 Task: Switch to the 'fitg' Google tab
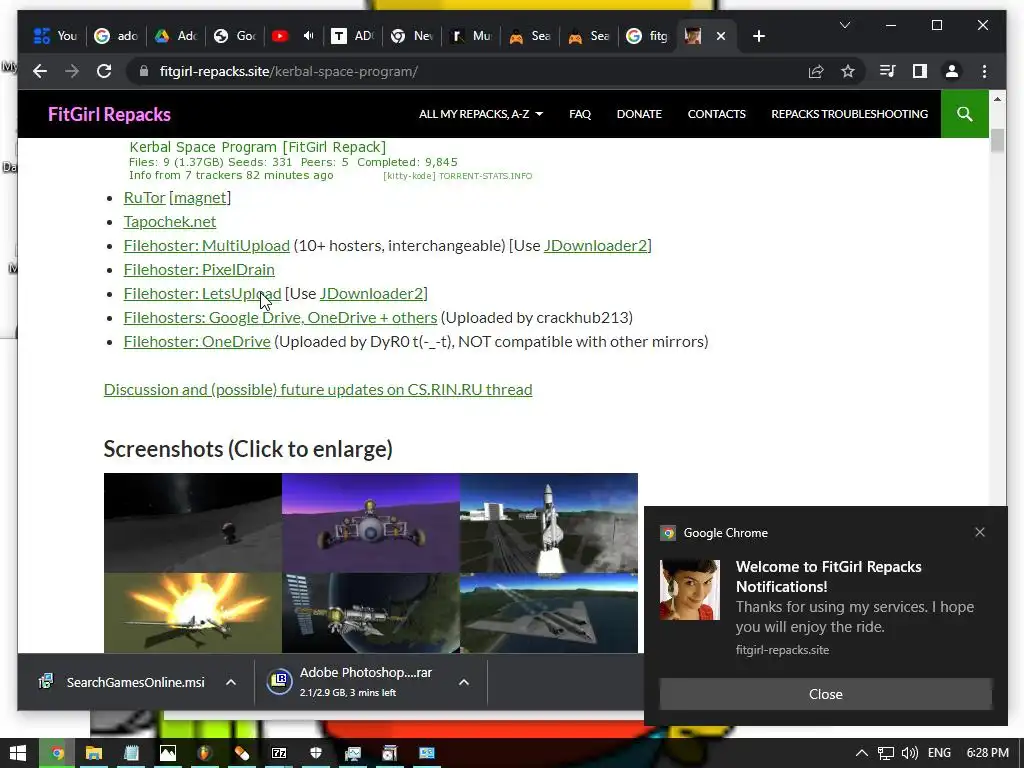tap(648, 36)
